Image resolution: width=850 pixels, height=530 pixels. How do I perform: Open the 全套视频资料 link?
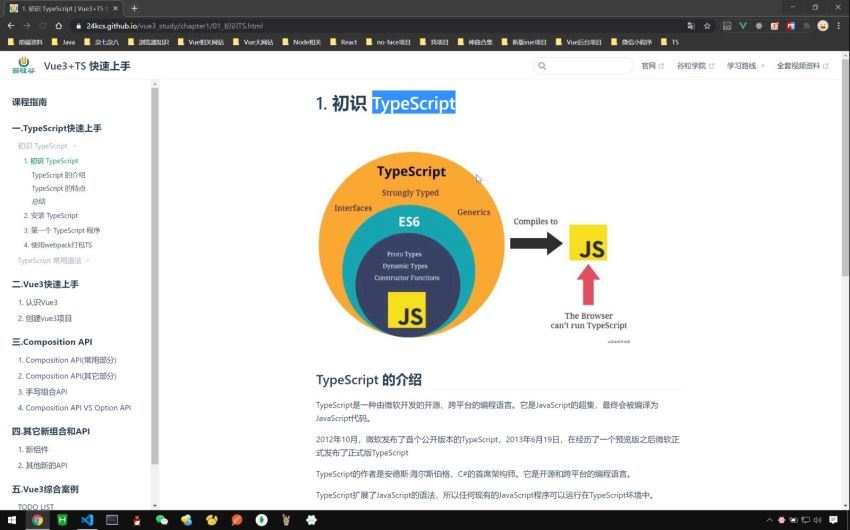pos(802,66)
